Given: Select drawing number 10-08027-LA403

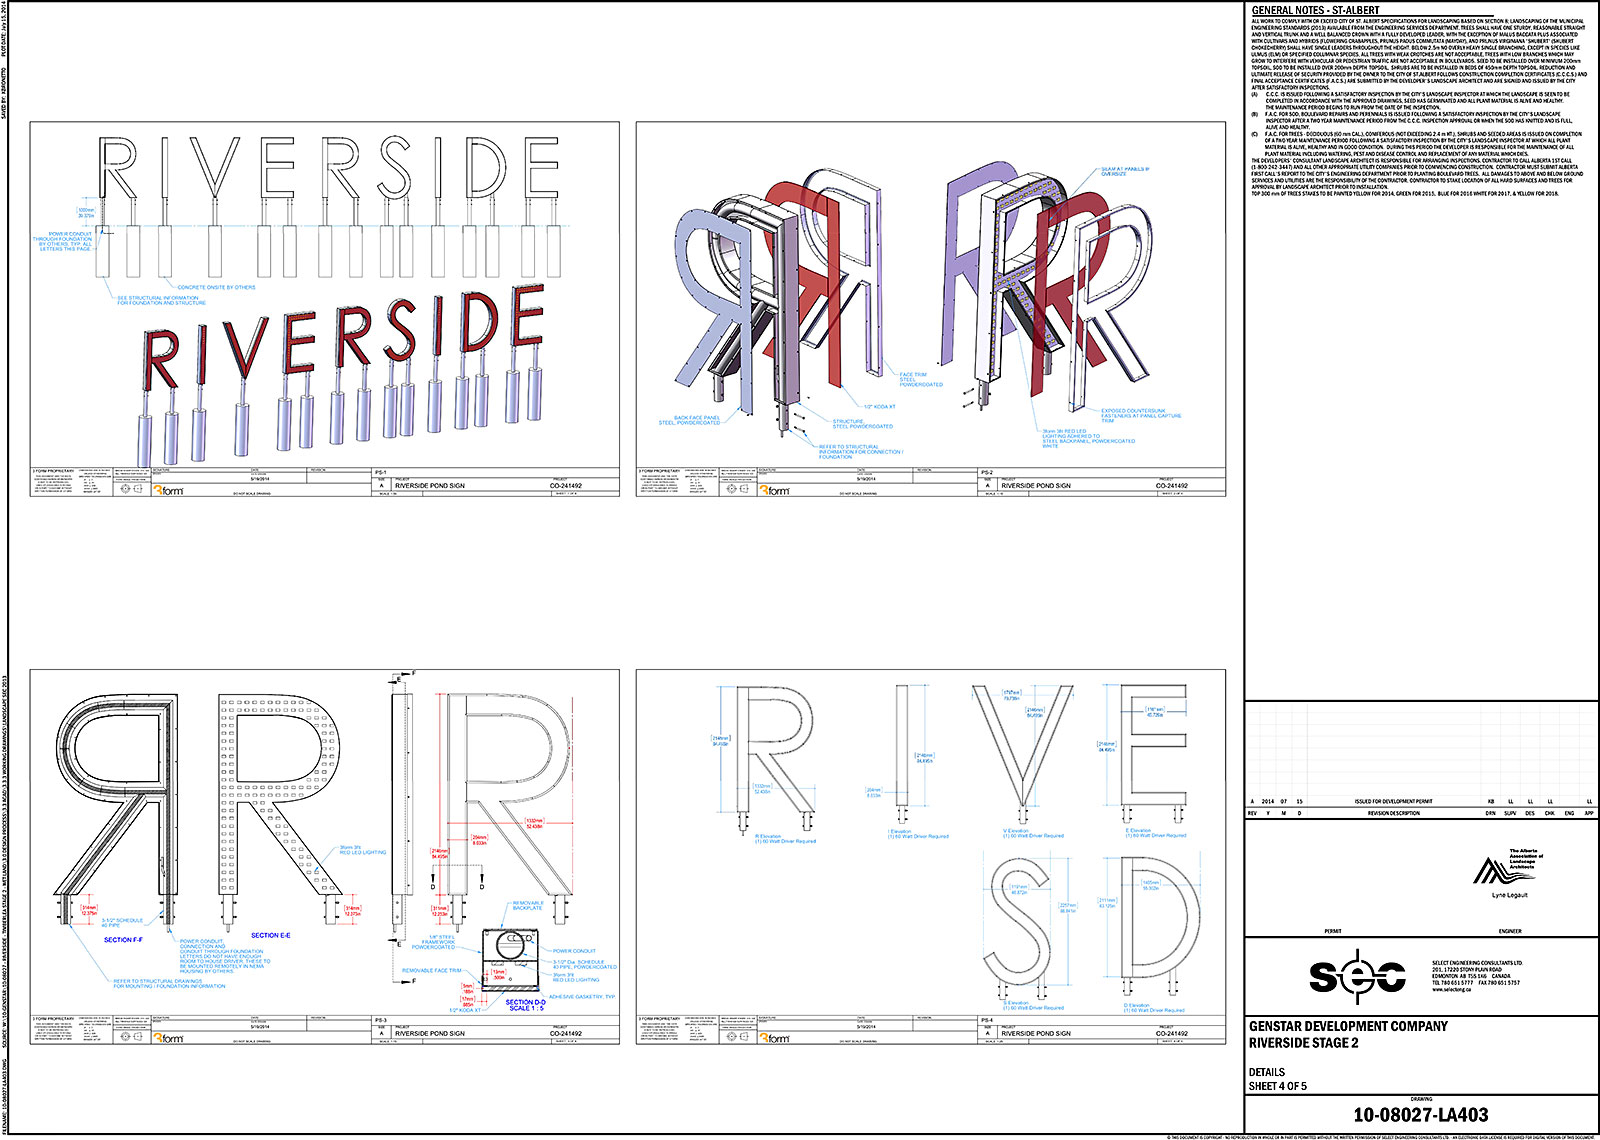Looking at the screenshot, I should coord(1420,1116).
